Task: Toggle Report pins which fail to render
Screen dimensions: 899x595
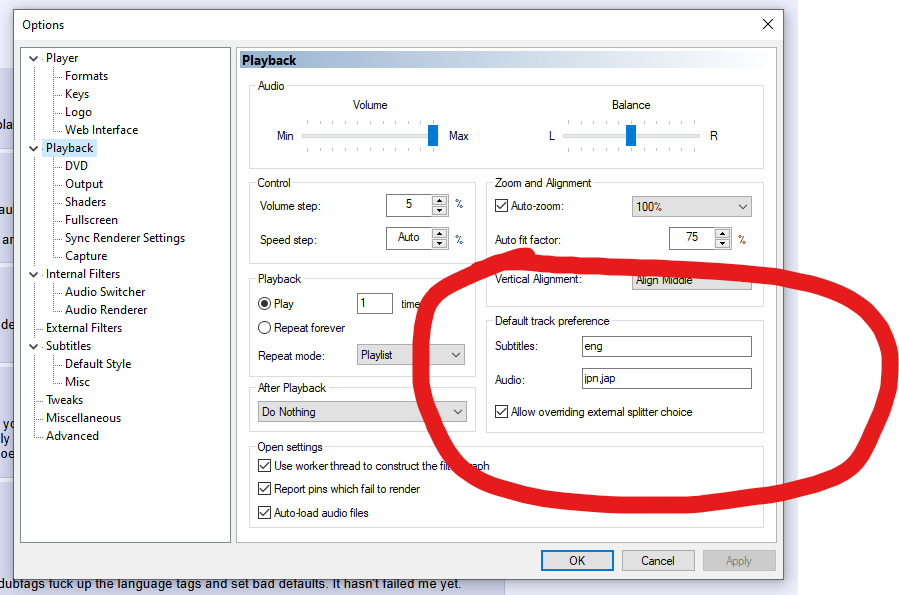Action: pyautogui.click(x=264, y=488)
